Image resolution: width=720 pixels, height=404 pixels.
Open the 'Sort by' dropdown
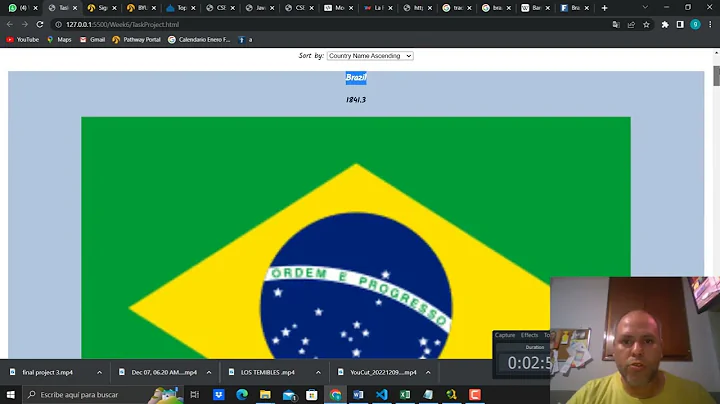tap(370, 56)
